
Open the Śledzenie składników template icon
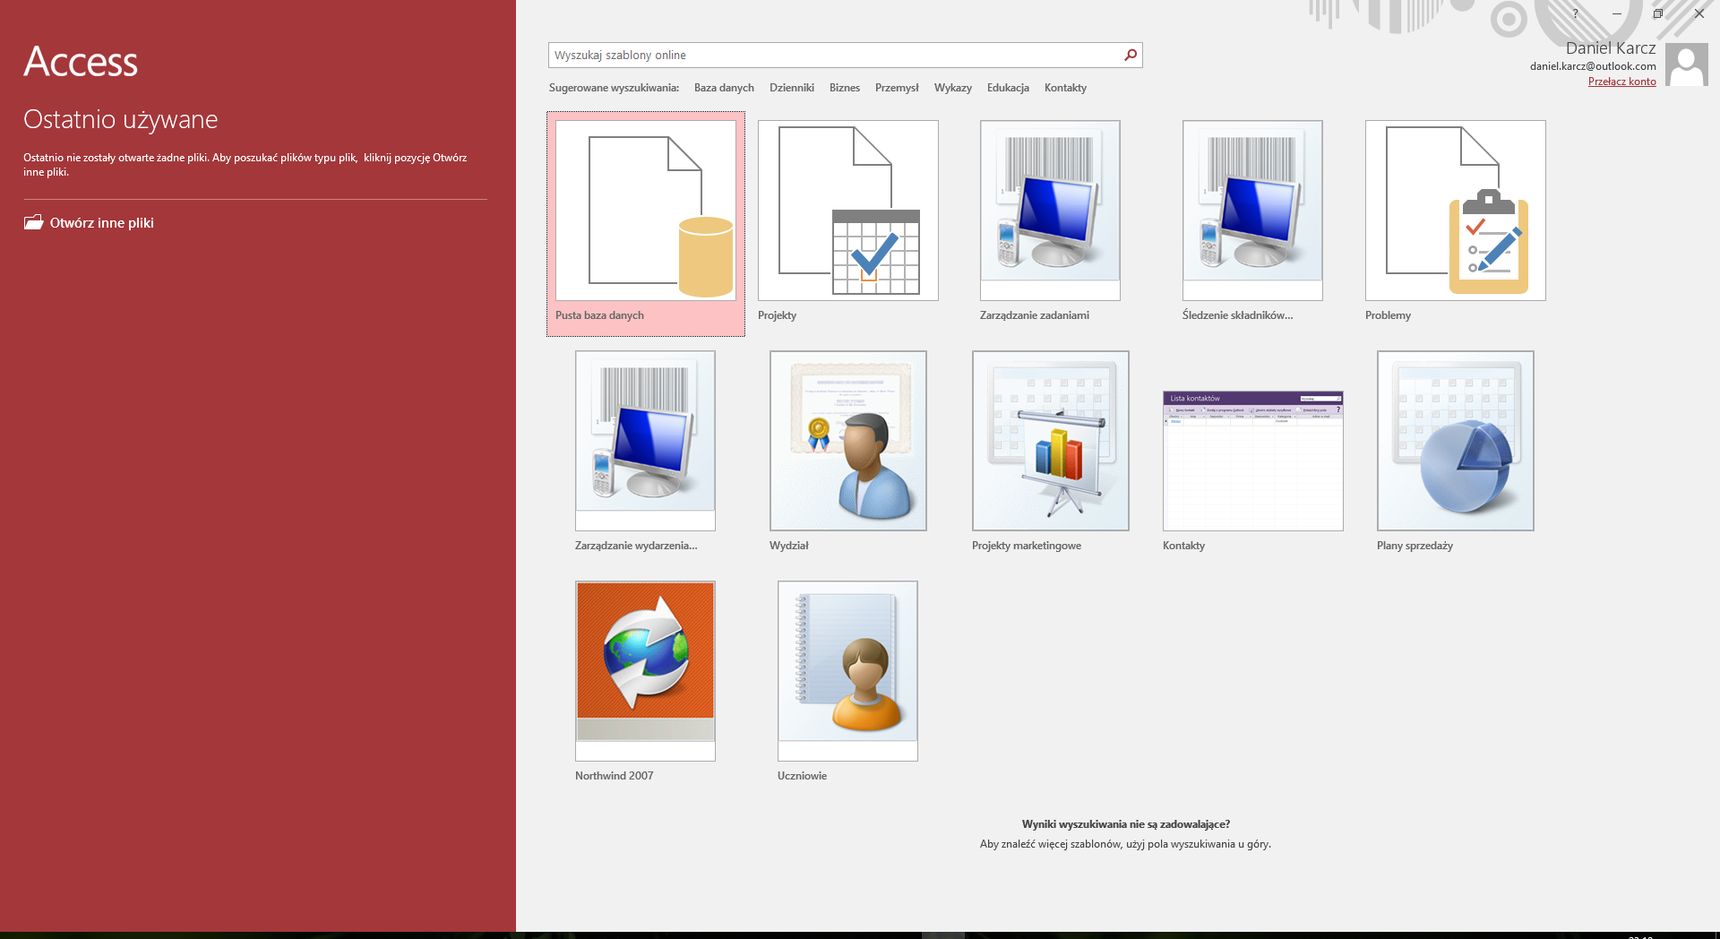1252,211
